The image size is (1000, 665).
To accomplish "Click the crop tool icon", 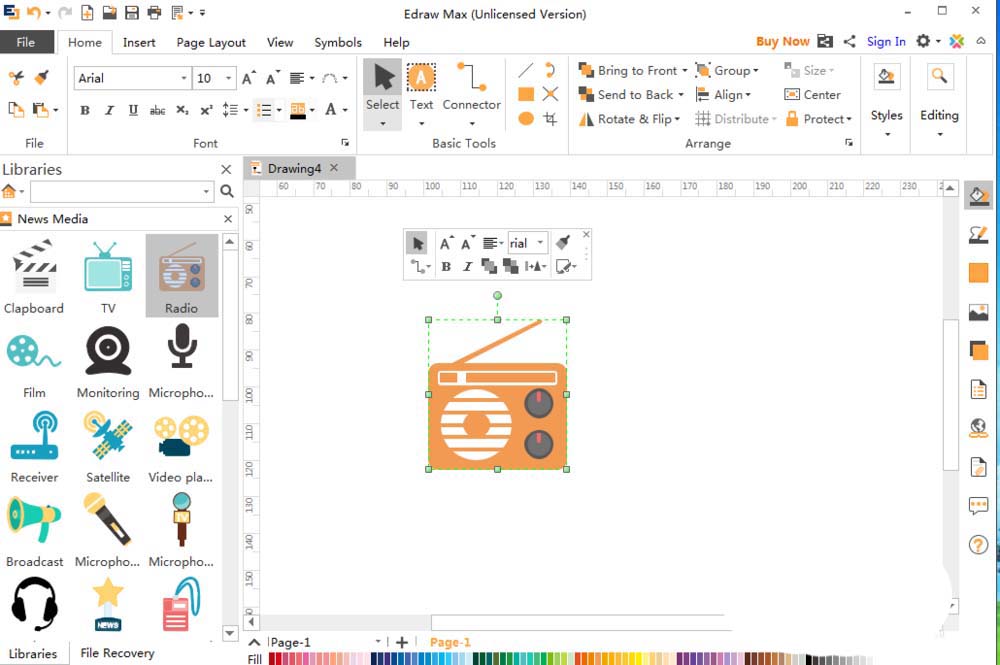I will click(x=550, y=119).
